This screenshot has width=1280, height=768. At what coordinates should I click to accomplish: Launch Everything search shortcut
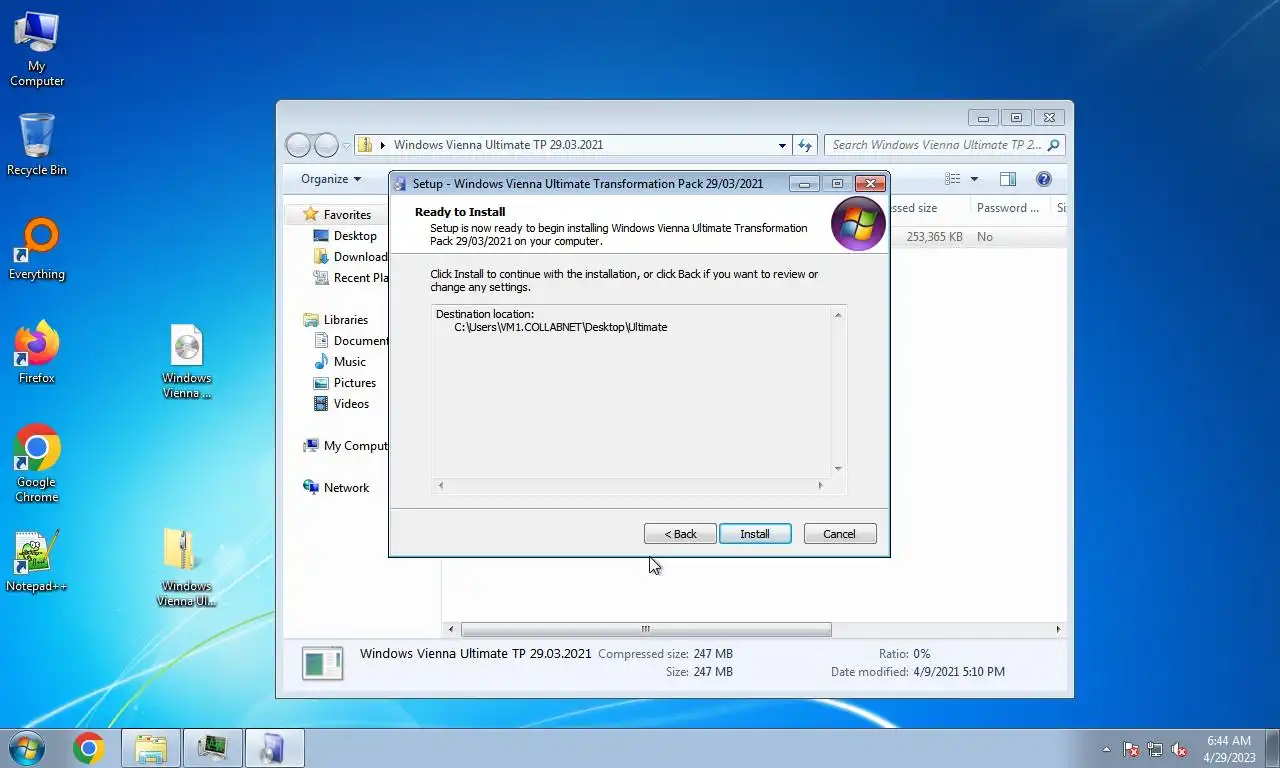(x=37, y=249)
